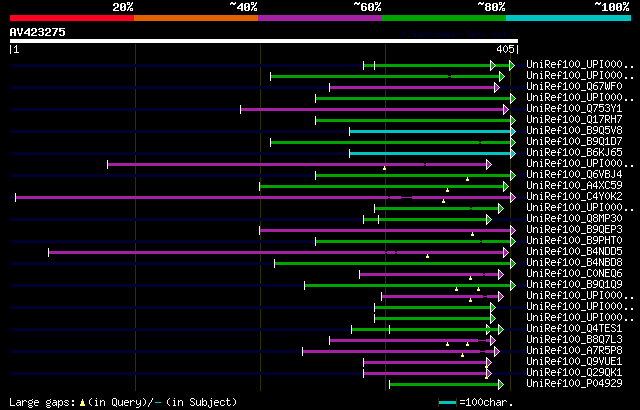Screen dimensions: 640x410
Task: Click the green ~80% legend color segment
Action: [x=444, y=18]
